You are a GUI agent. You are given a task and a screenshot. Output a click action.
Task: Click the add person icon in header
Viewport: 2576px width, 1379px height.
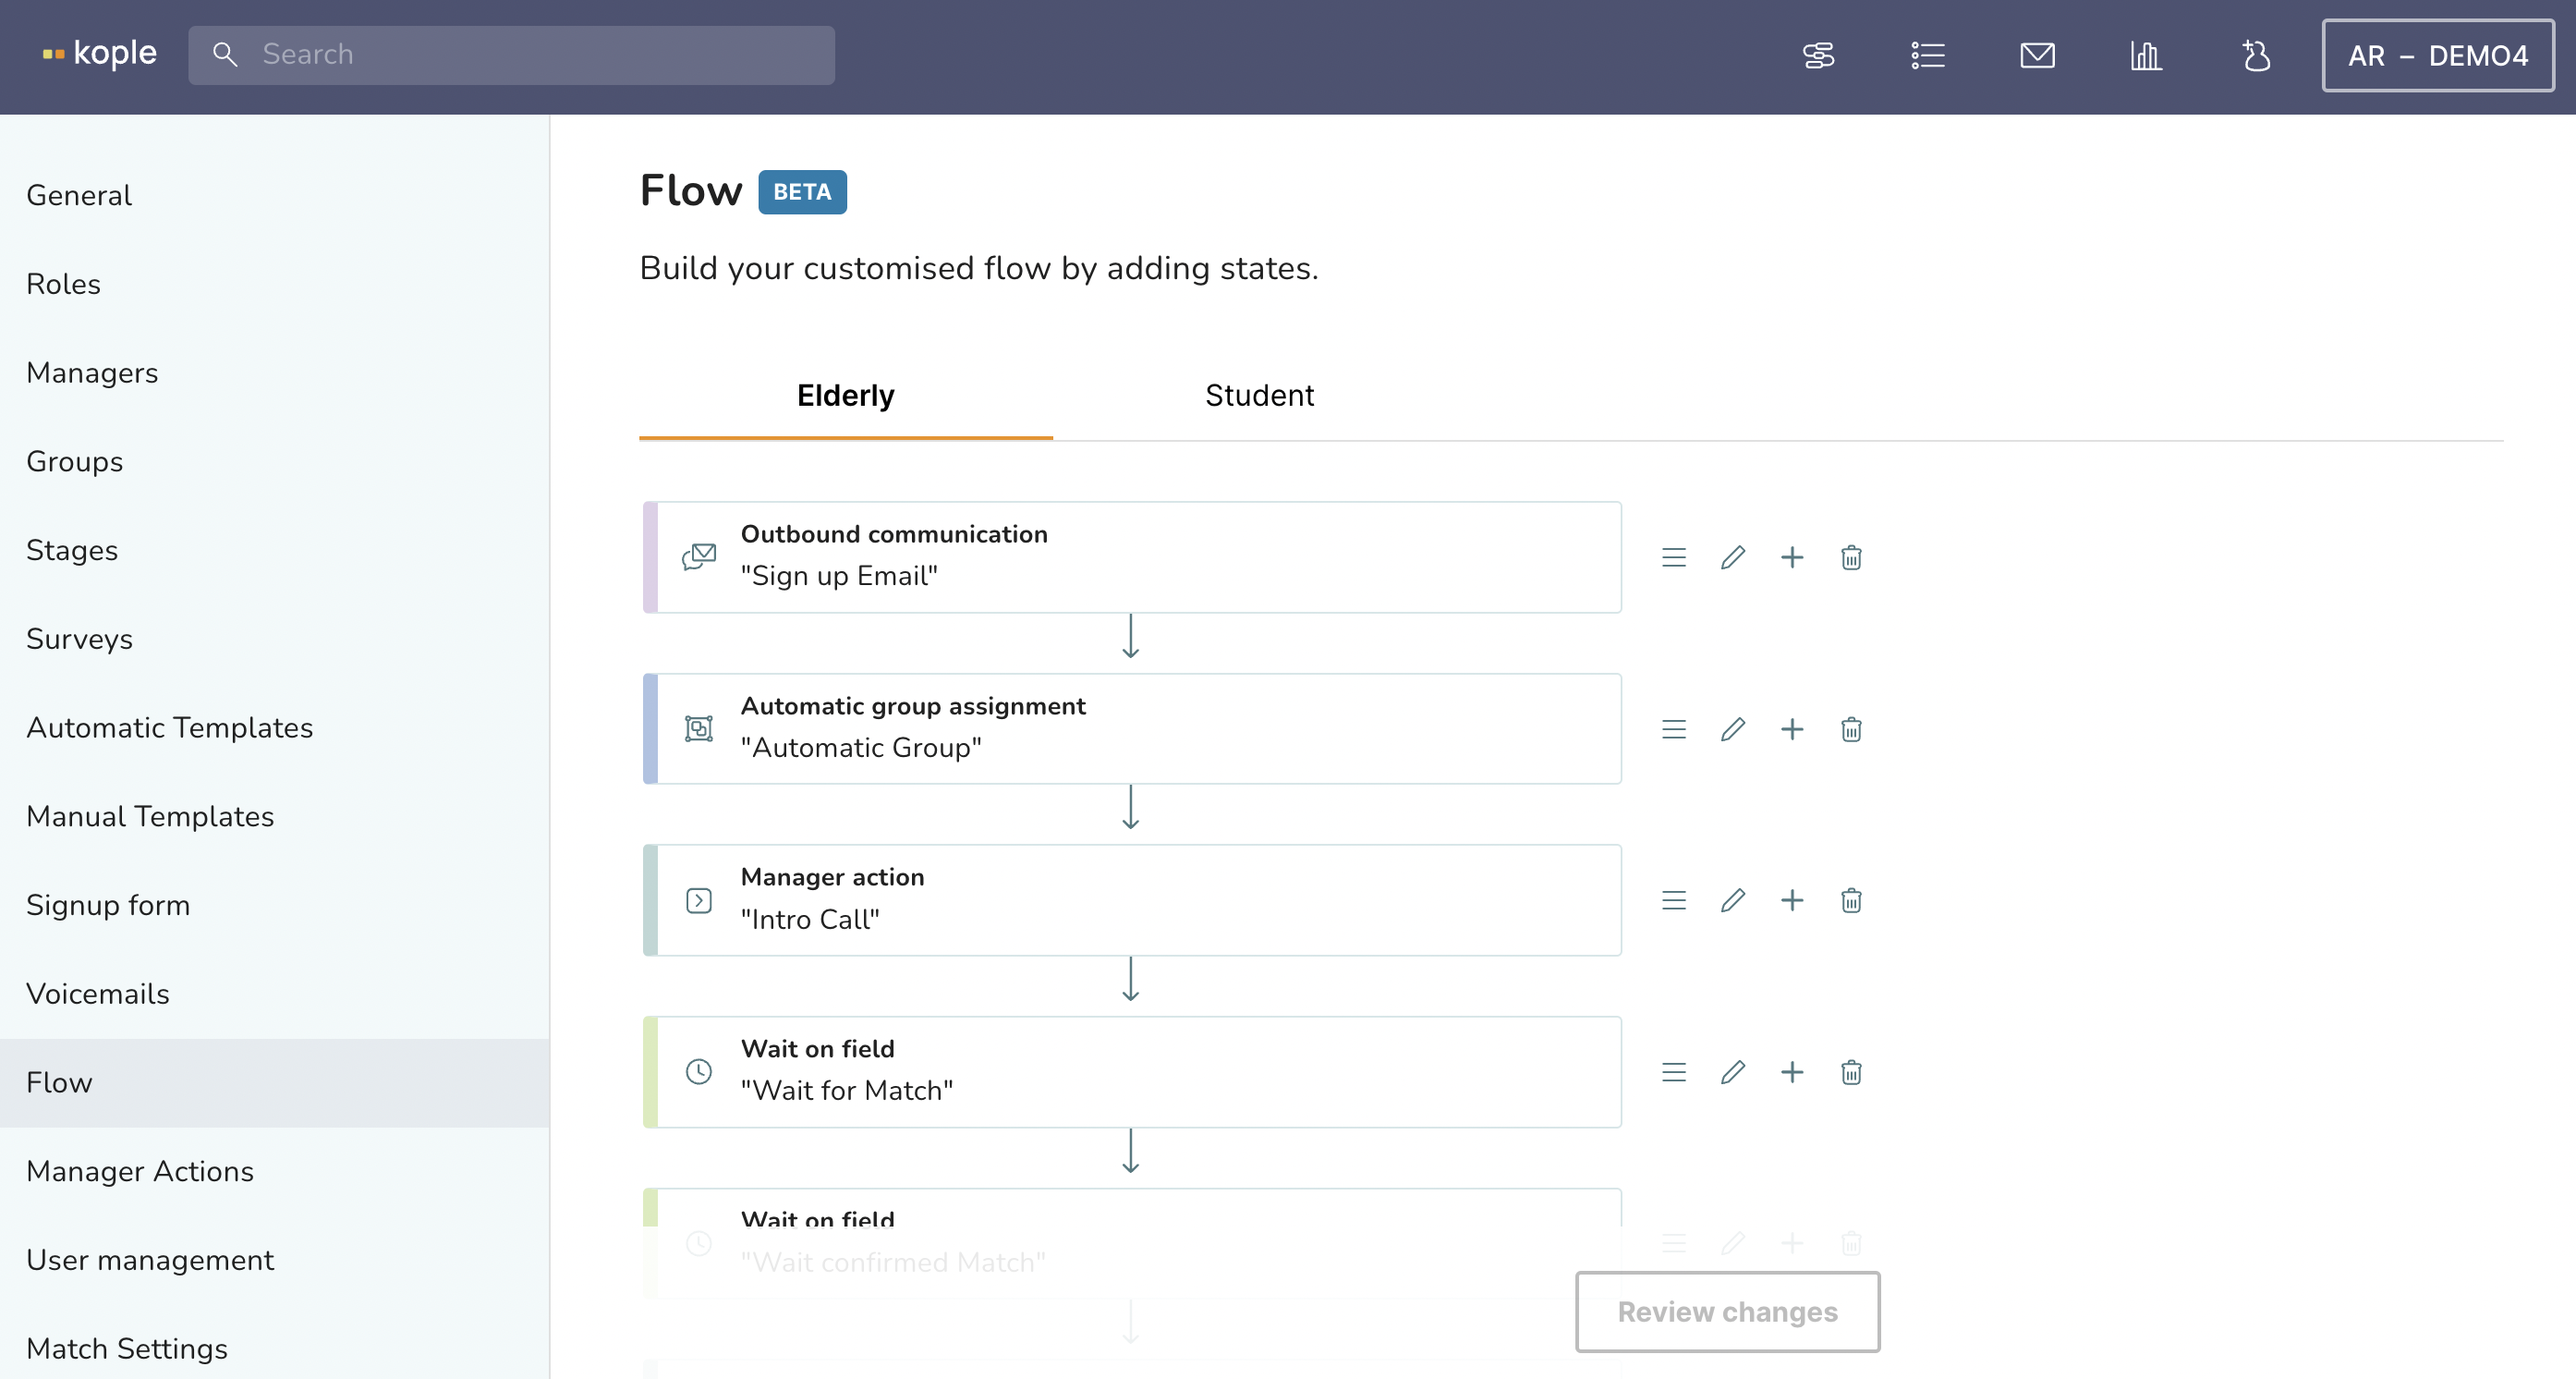2256,56
